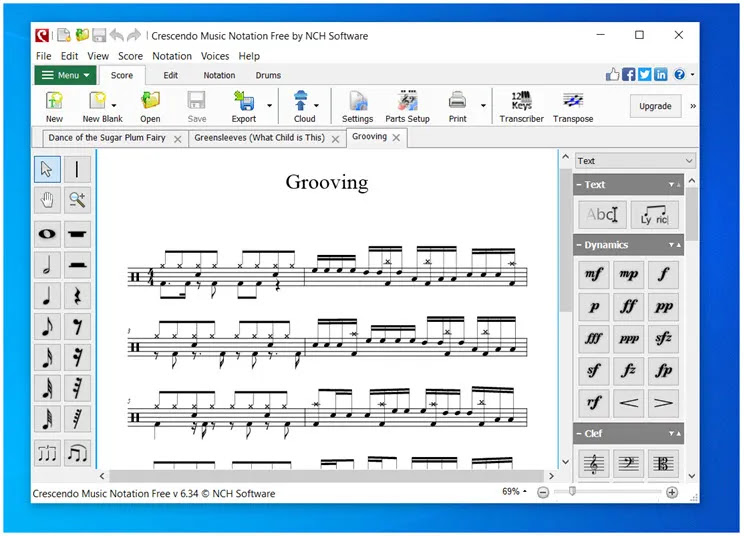Insert sforzando sfz dynamic
The width and height of the screenshot is (744, 536).
pos(663,339)
